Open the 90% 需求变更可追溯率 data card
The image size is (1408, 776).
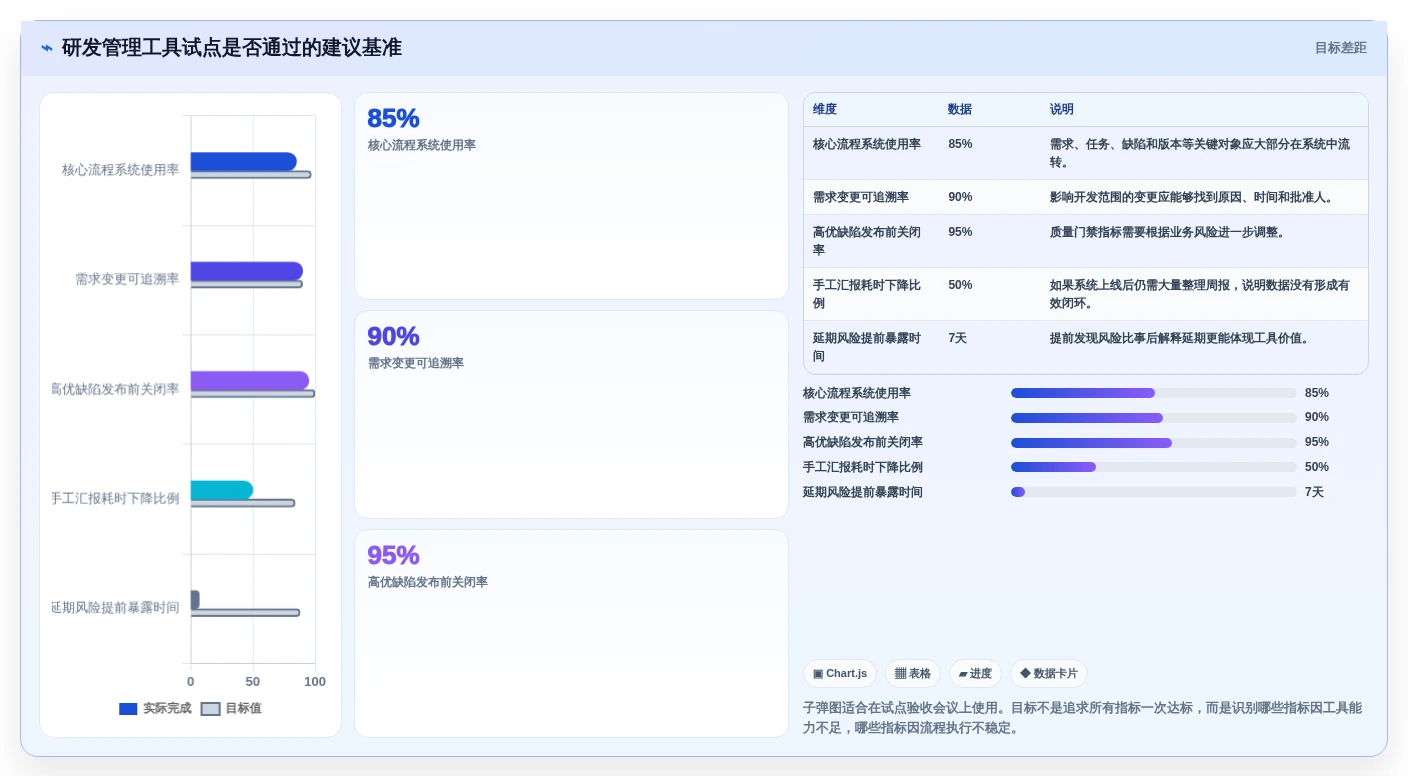[571, 414]
